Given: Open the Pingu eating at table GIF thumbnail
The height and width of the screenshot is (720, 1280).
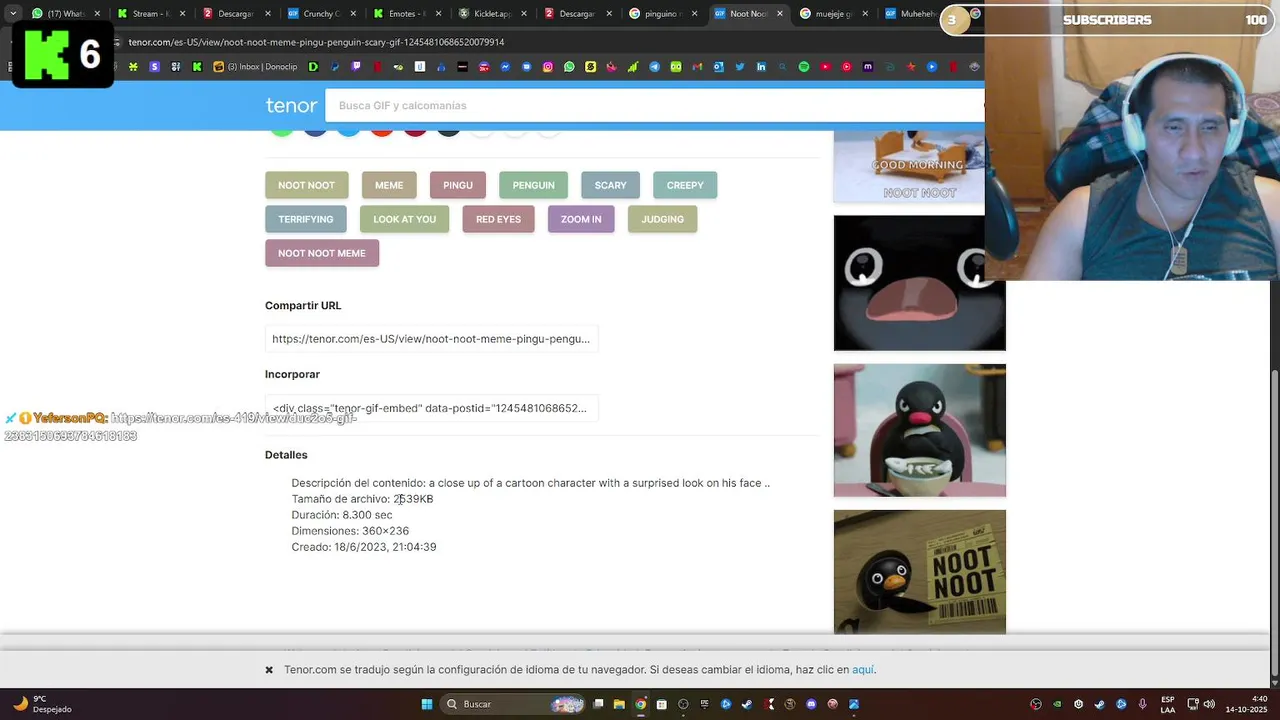Looking at the screenshot, I should [919, 430].
